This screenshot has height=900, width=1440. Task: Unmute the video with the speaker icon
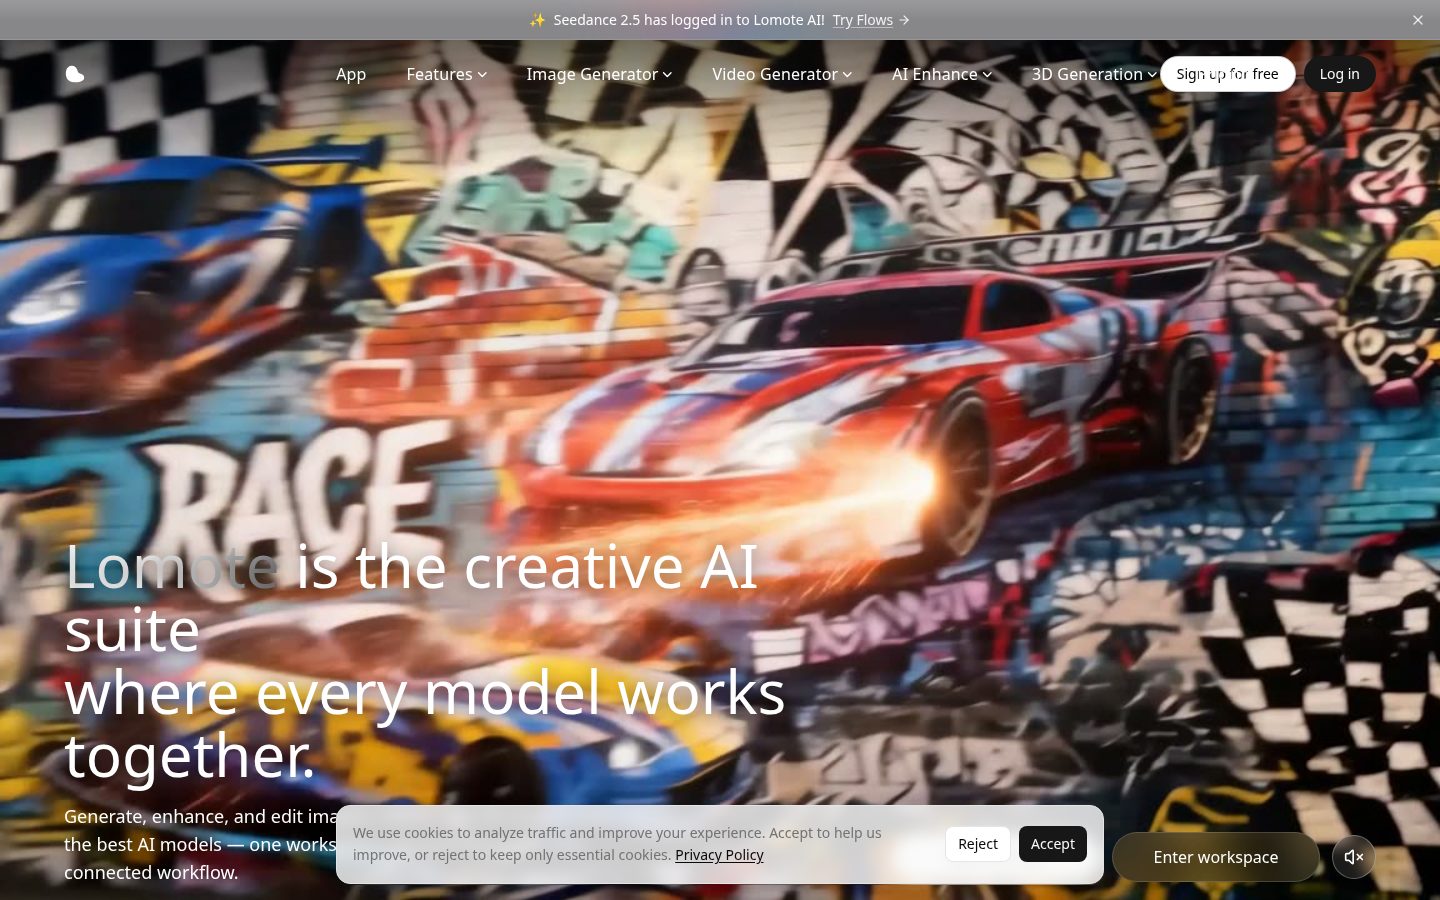pos(1353,857)
